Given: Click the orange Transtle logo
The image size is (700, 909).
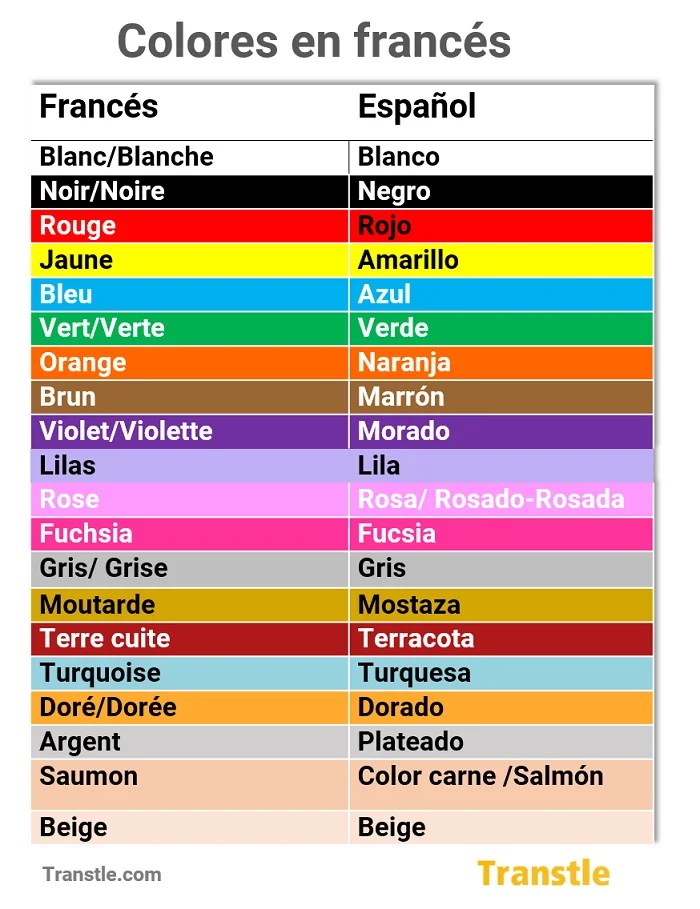Looking at the screenshot, I should (543, 873).
